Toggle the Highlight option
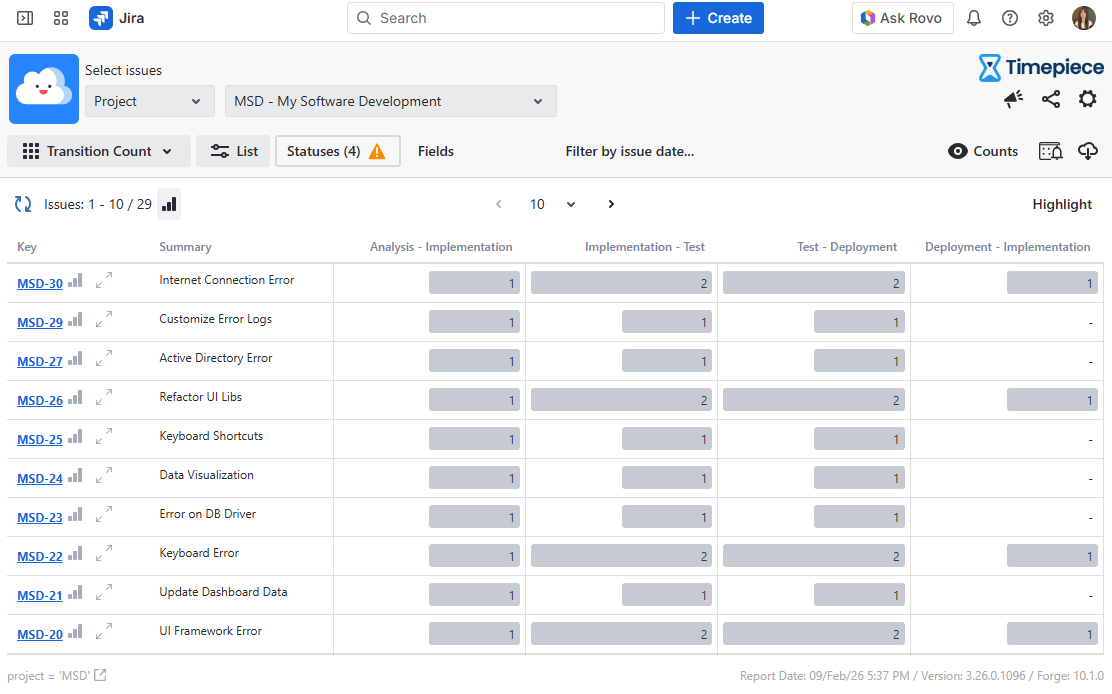The width and height of the screenshot is (1112, 694). point(1062,204)
